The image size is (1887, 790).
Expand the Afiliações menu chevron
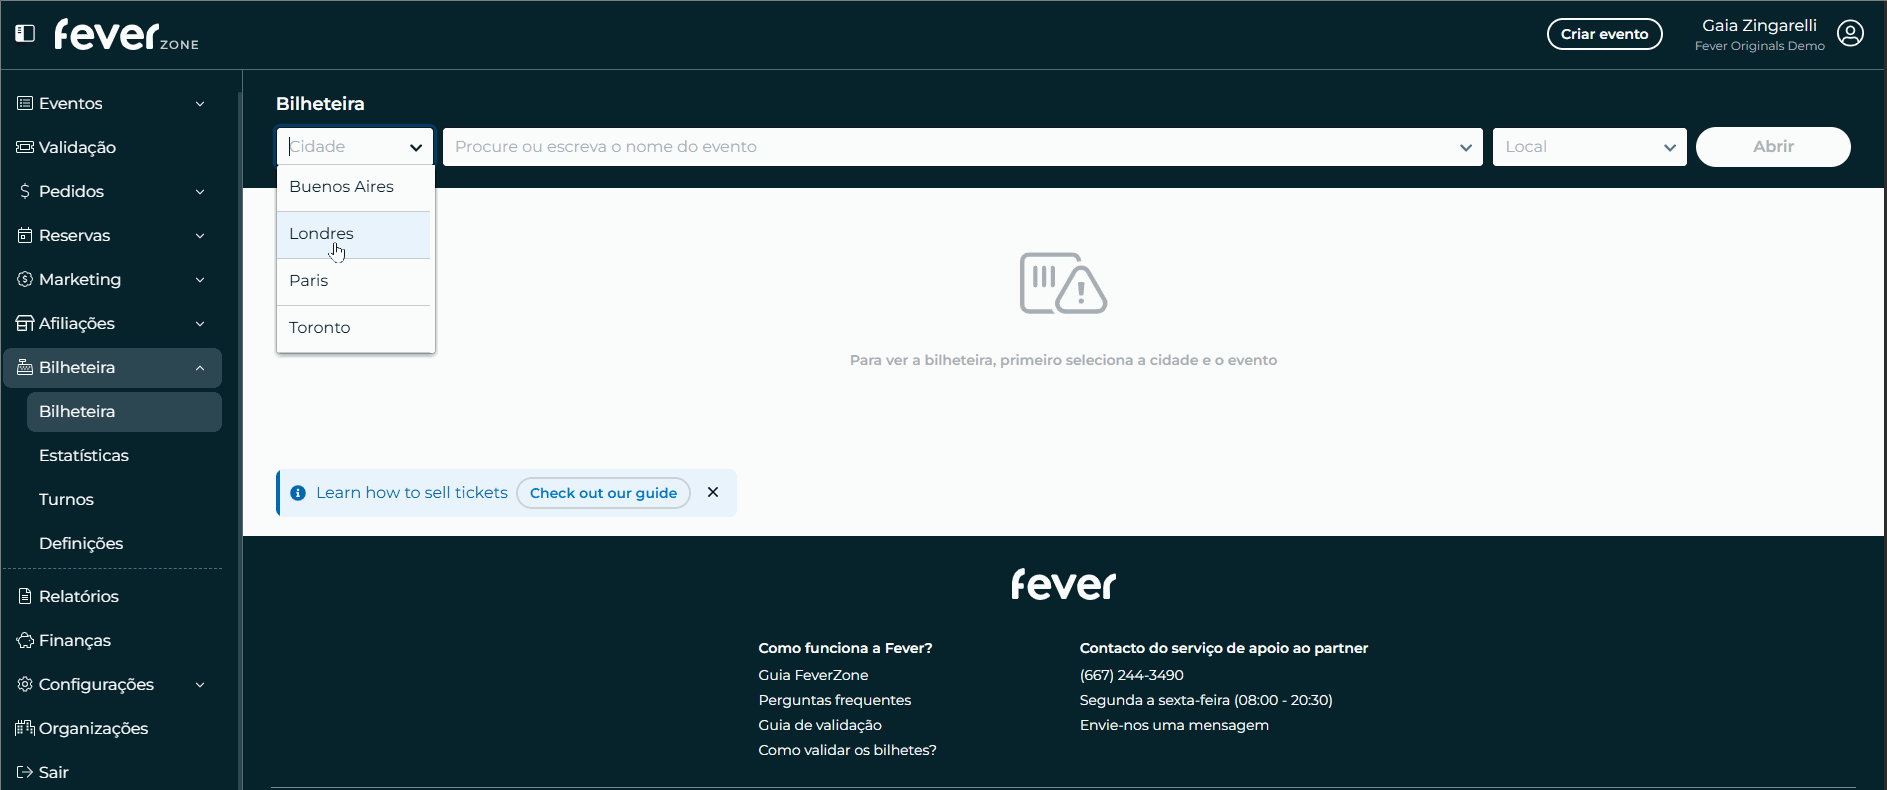[200, 324]
